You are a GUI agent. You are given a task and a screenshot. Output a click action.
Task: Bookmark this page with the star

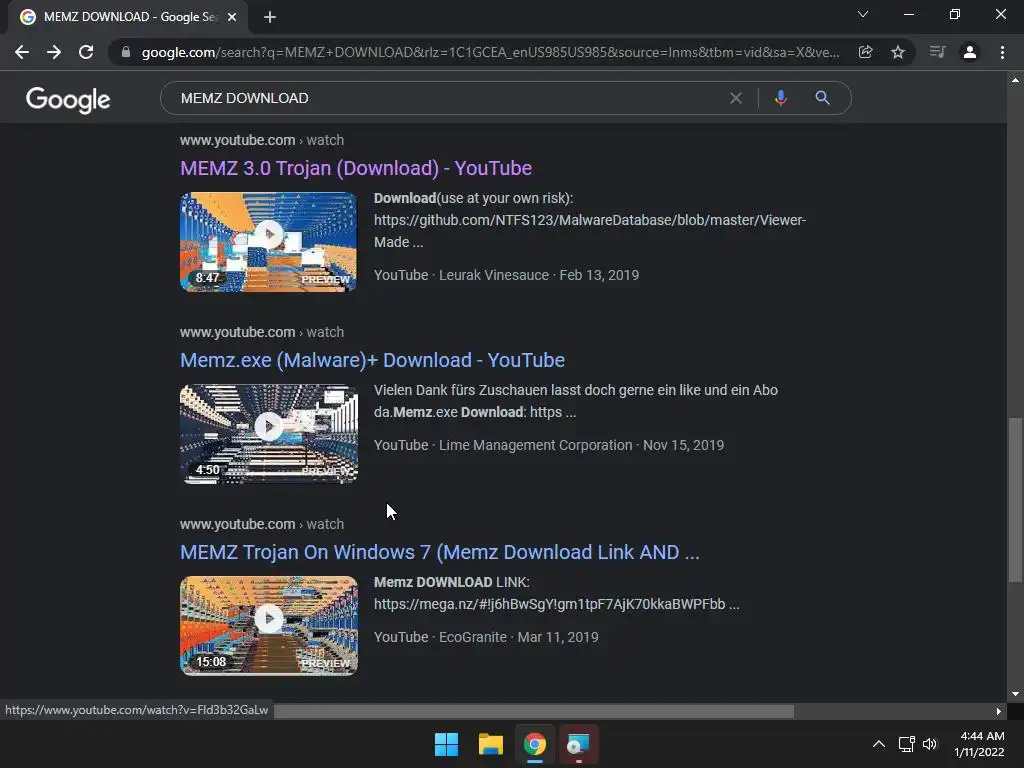[898, 52]
